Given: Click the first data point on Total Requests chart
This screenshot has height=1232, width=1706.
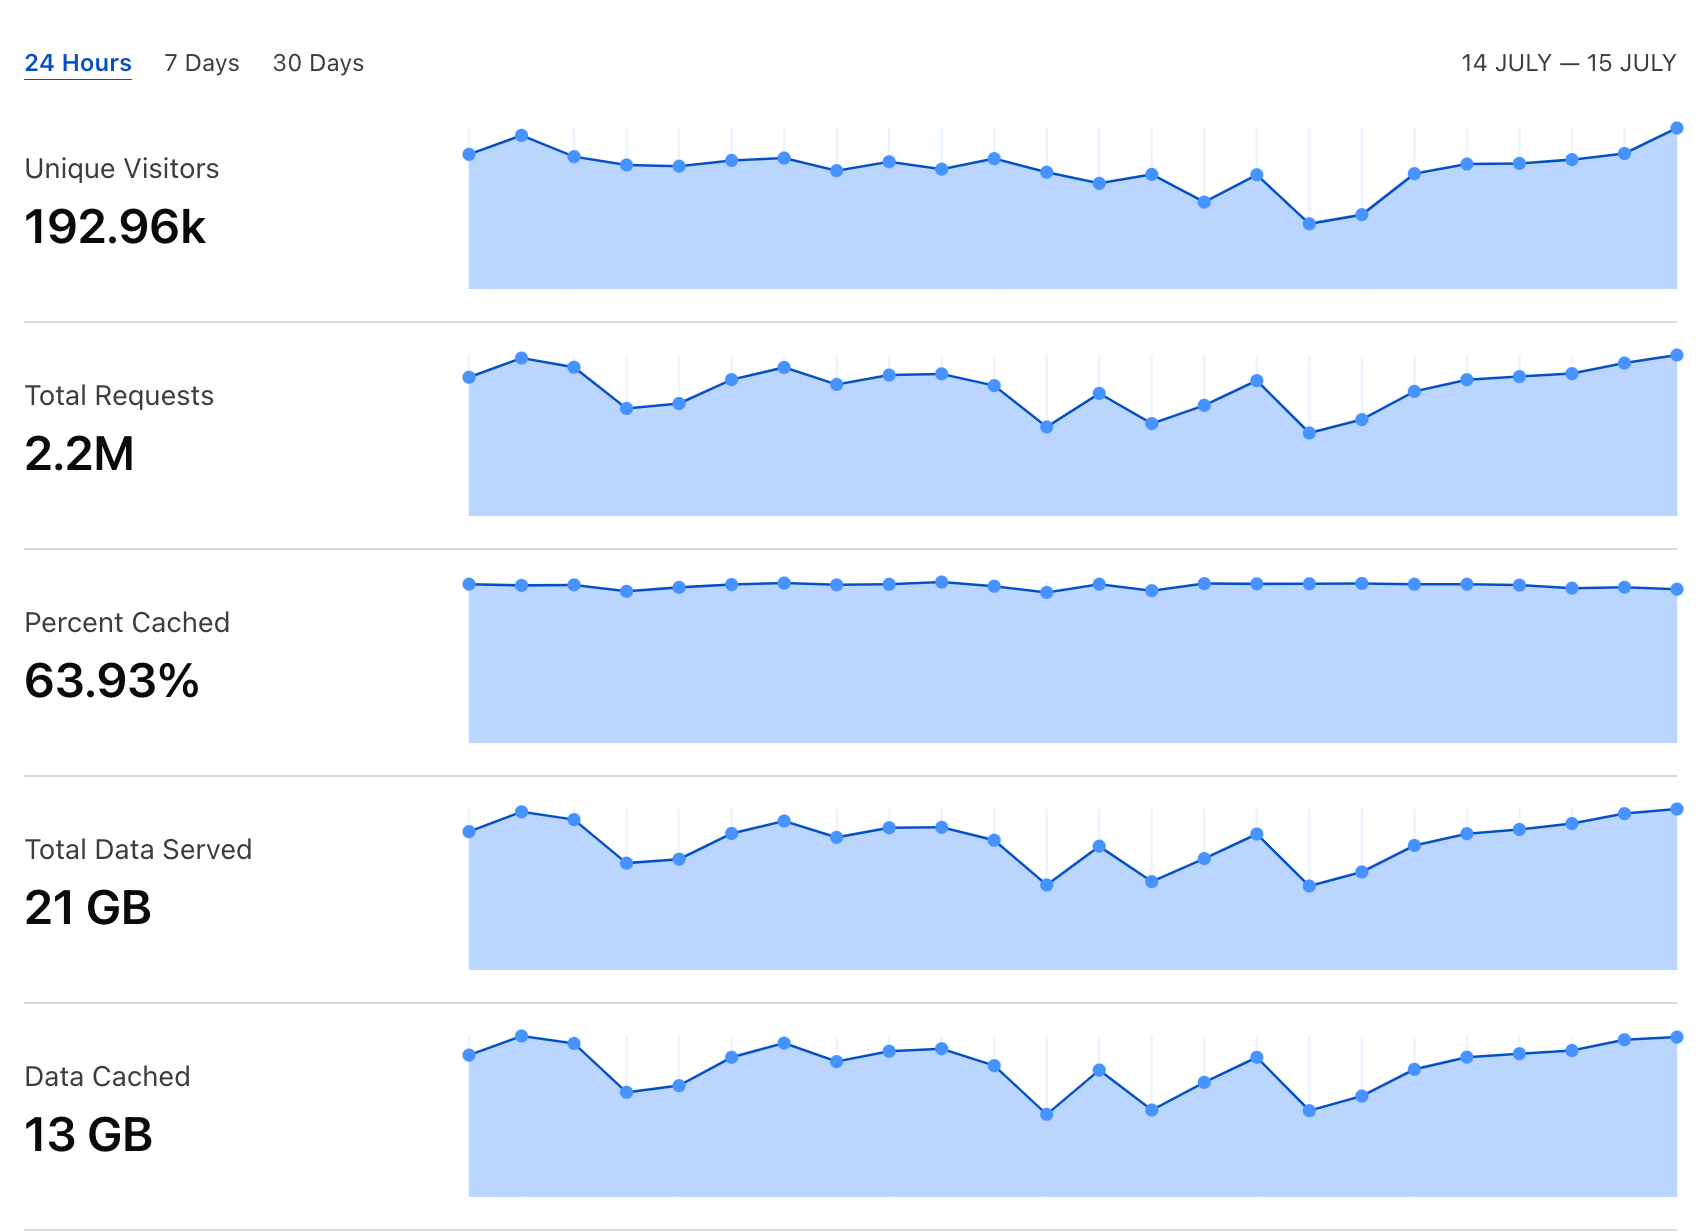Looking at the screenshot, I should coord(469,377).
